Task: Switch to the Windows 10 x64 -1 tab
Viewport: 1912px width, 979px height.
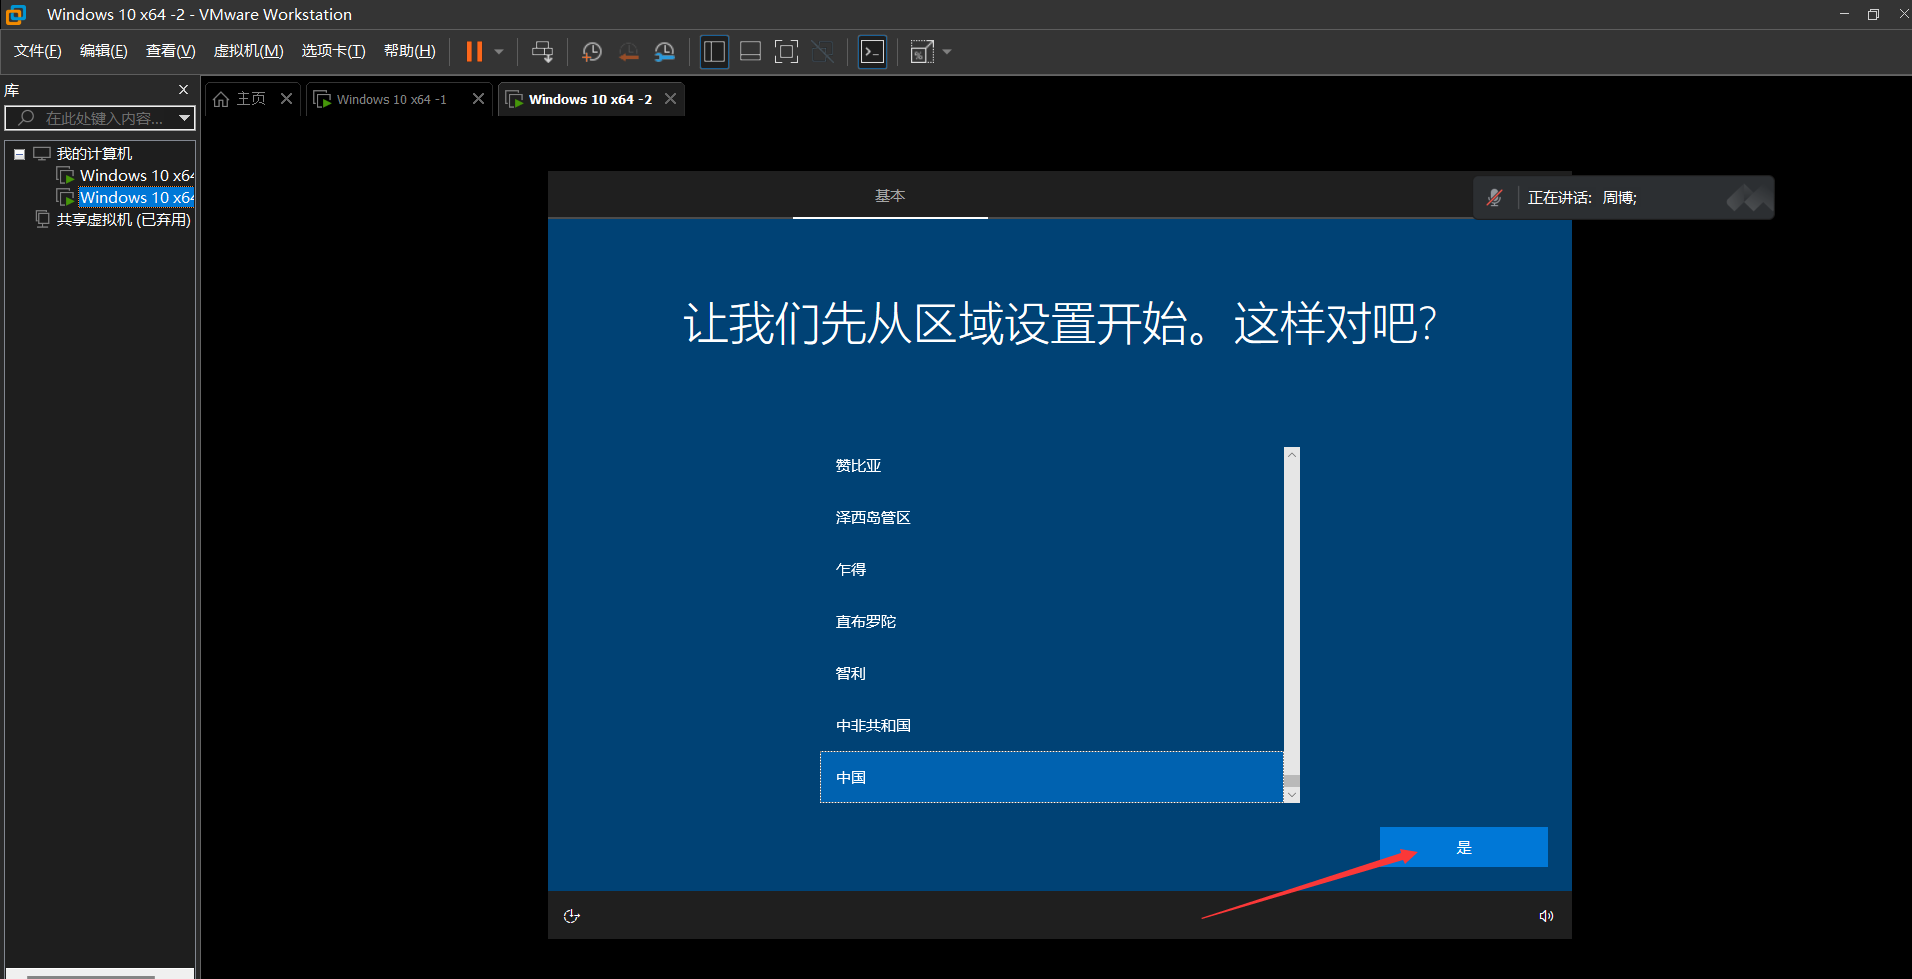Action: [x=392, y=99]
